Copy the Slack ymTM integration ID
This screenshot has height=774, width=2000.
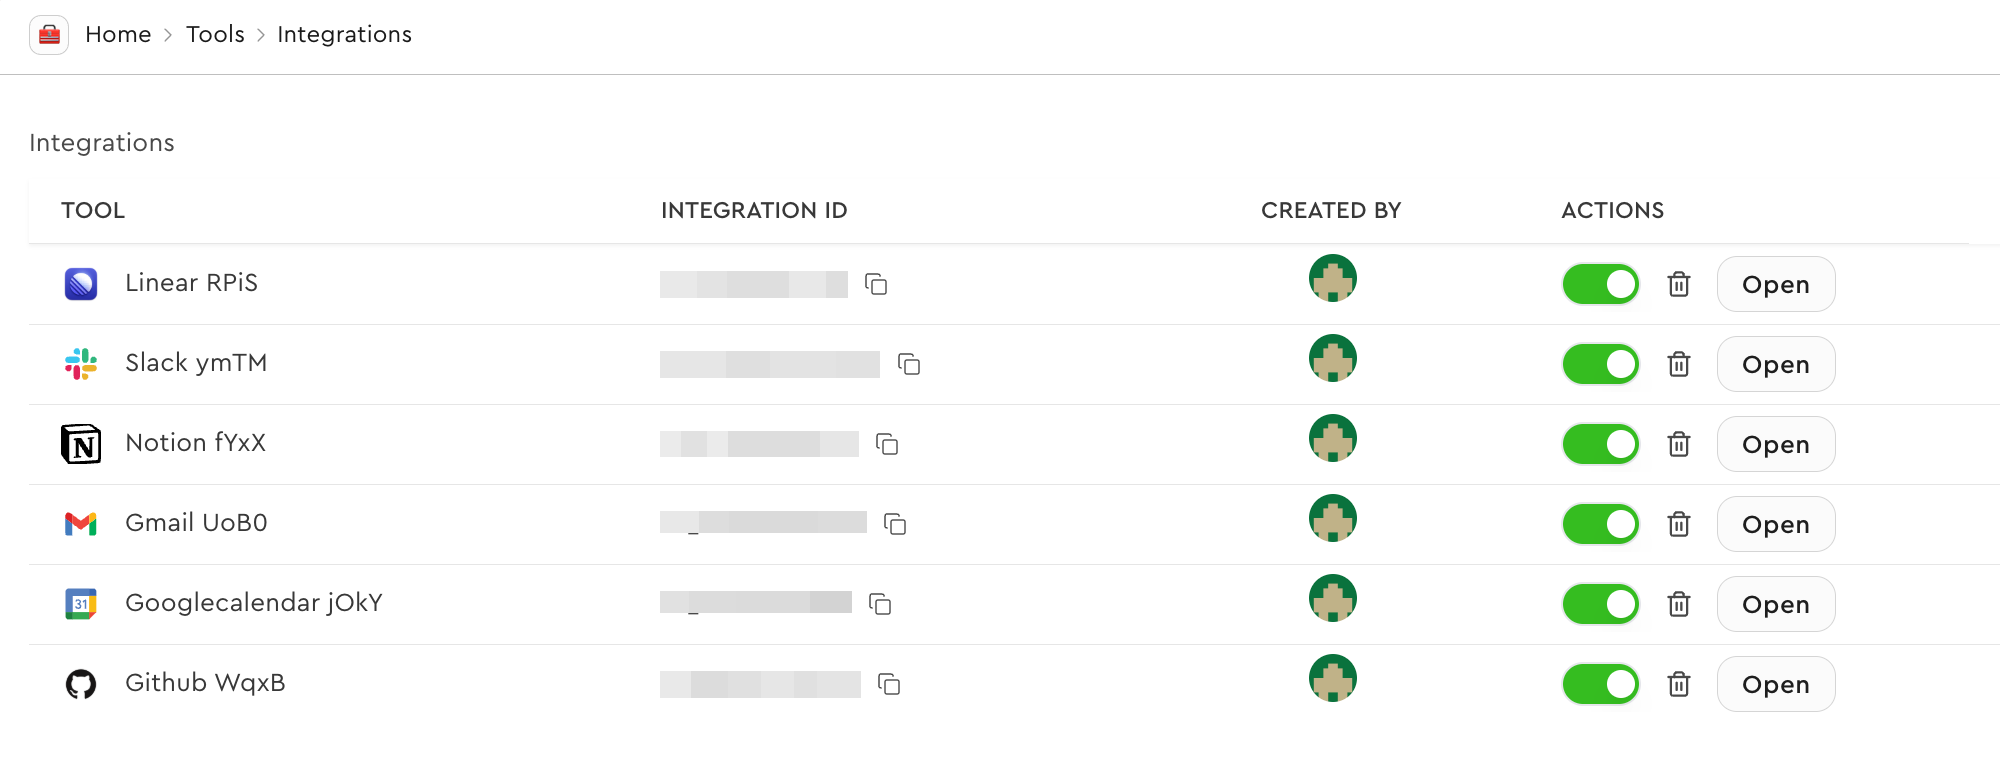pyautogui.click(x=909, y=365)
